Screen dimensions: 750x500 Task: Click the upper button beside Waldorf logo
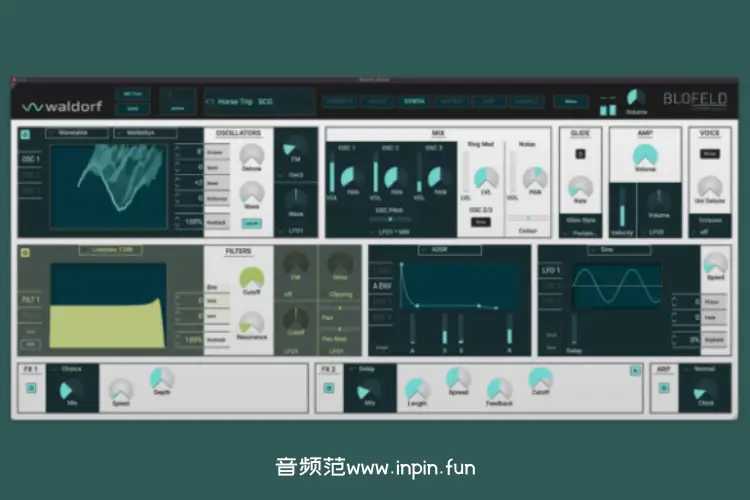point(132,94)
